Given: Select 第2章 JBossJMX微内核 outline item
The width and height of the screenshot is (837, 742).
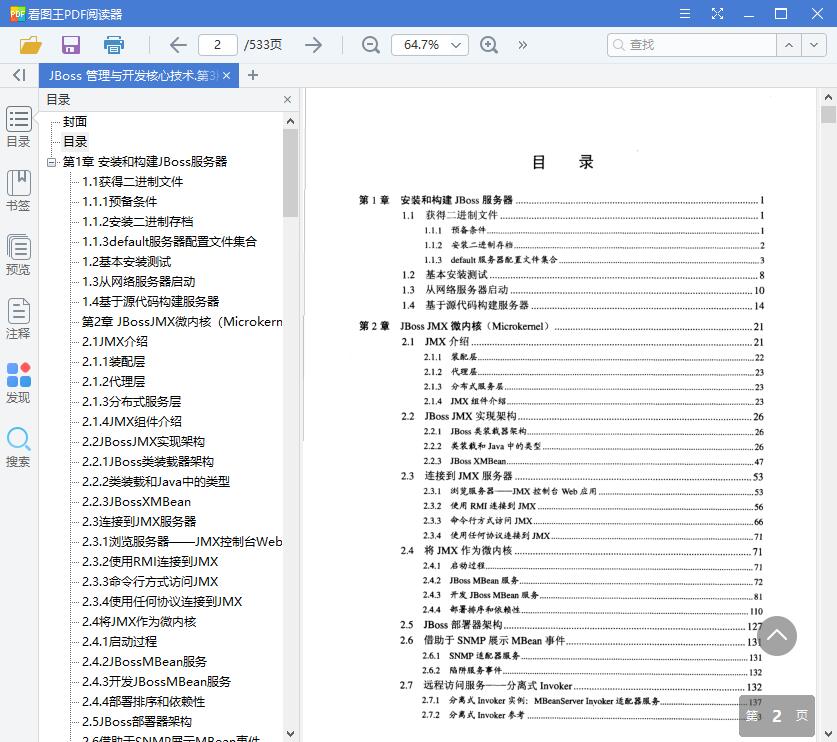Looking at the screenshot, I should click(181, 322).
